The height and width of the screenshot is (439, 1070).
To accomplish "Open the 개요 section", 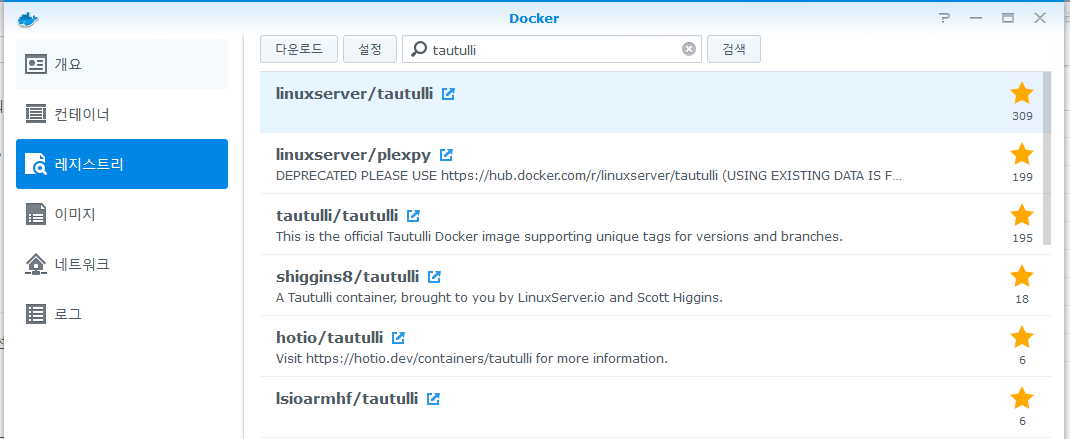I will 122,64.
